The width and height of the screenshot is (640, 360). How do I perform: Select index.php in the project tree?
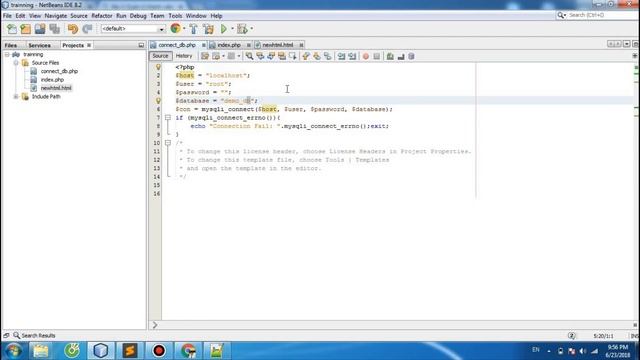pyautogui.click(x=52, y=80)
